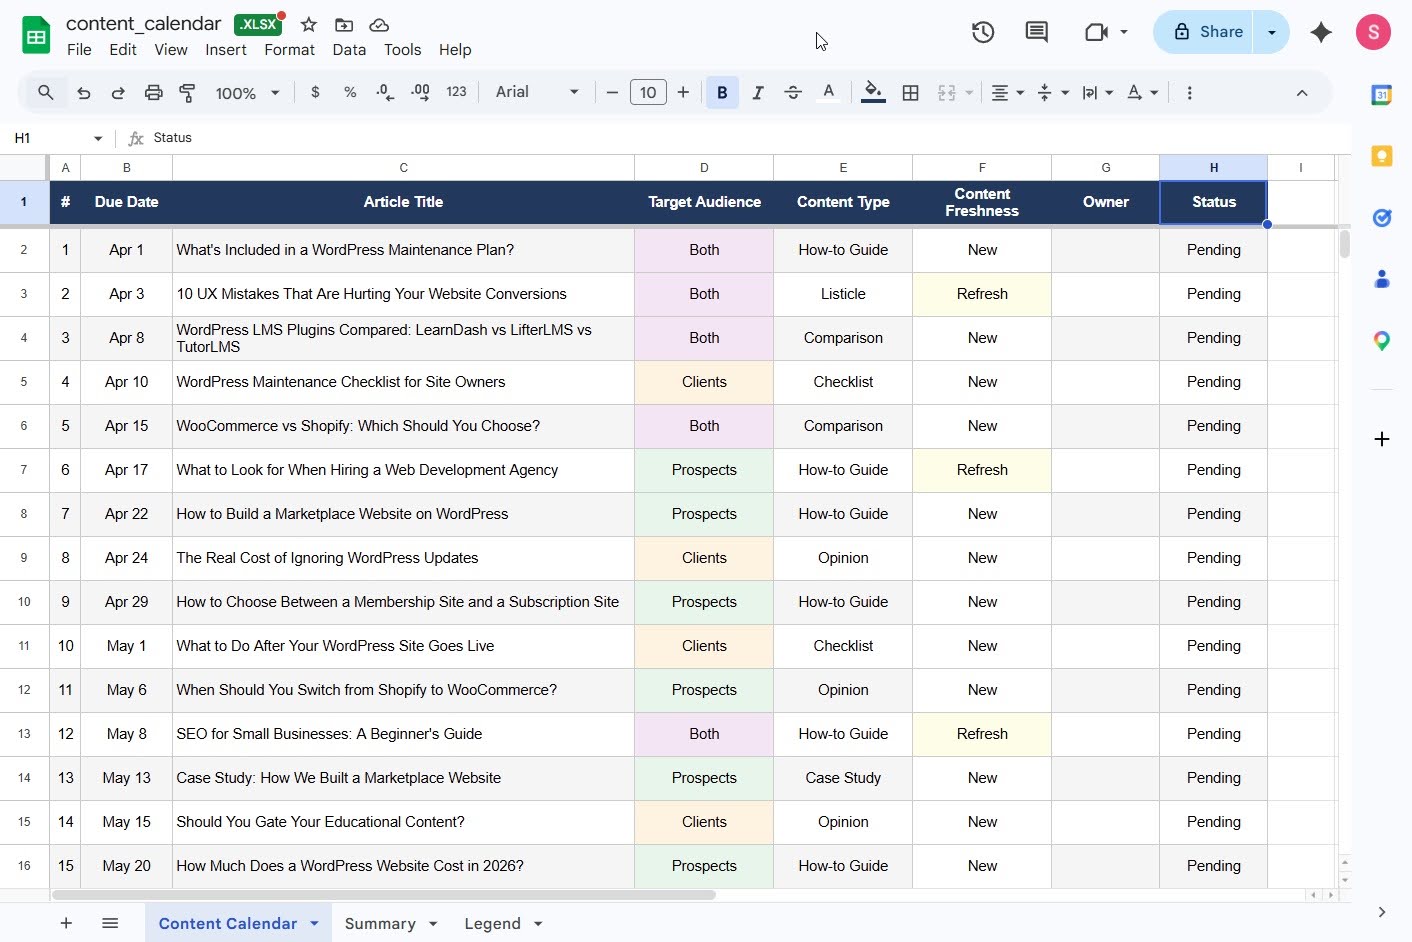Open the Gemini sparkle assistant
Screen dimensions: 1412x942
(x=1321, y=32)
